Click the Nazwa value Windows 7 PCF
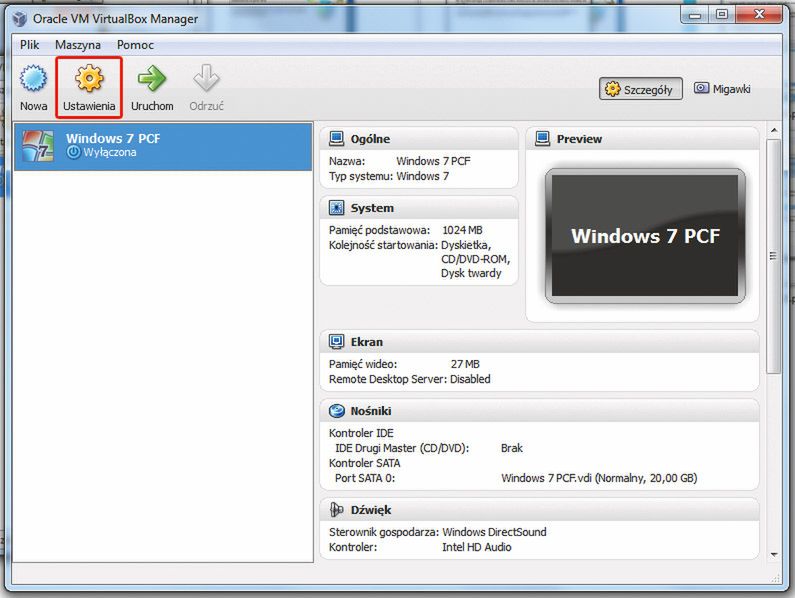The width and height of the screenshot is (795, 598). click(x=433, y=161)
